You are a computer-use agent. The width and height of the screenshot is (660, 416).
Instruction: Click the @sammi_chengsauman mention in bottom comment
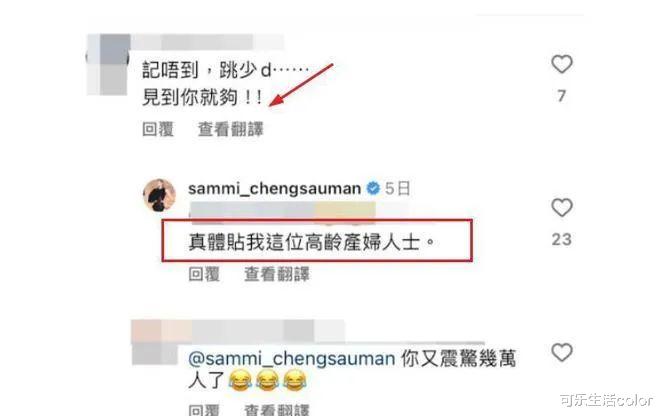coord(292,359)
